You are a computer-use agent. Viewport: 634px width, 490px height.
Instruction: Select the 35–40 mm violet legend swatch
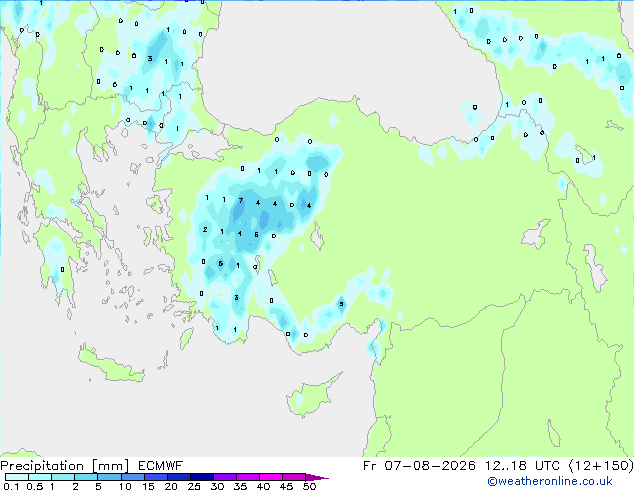tap(247, 477)
